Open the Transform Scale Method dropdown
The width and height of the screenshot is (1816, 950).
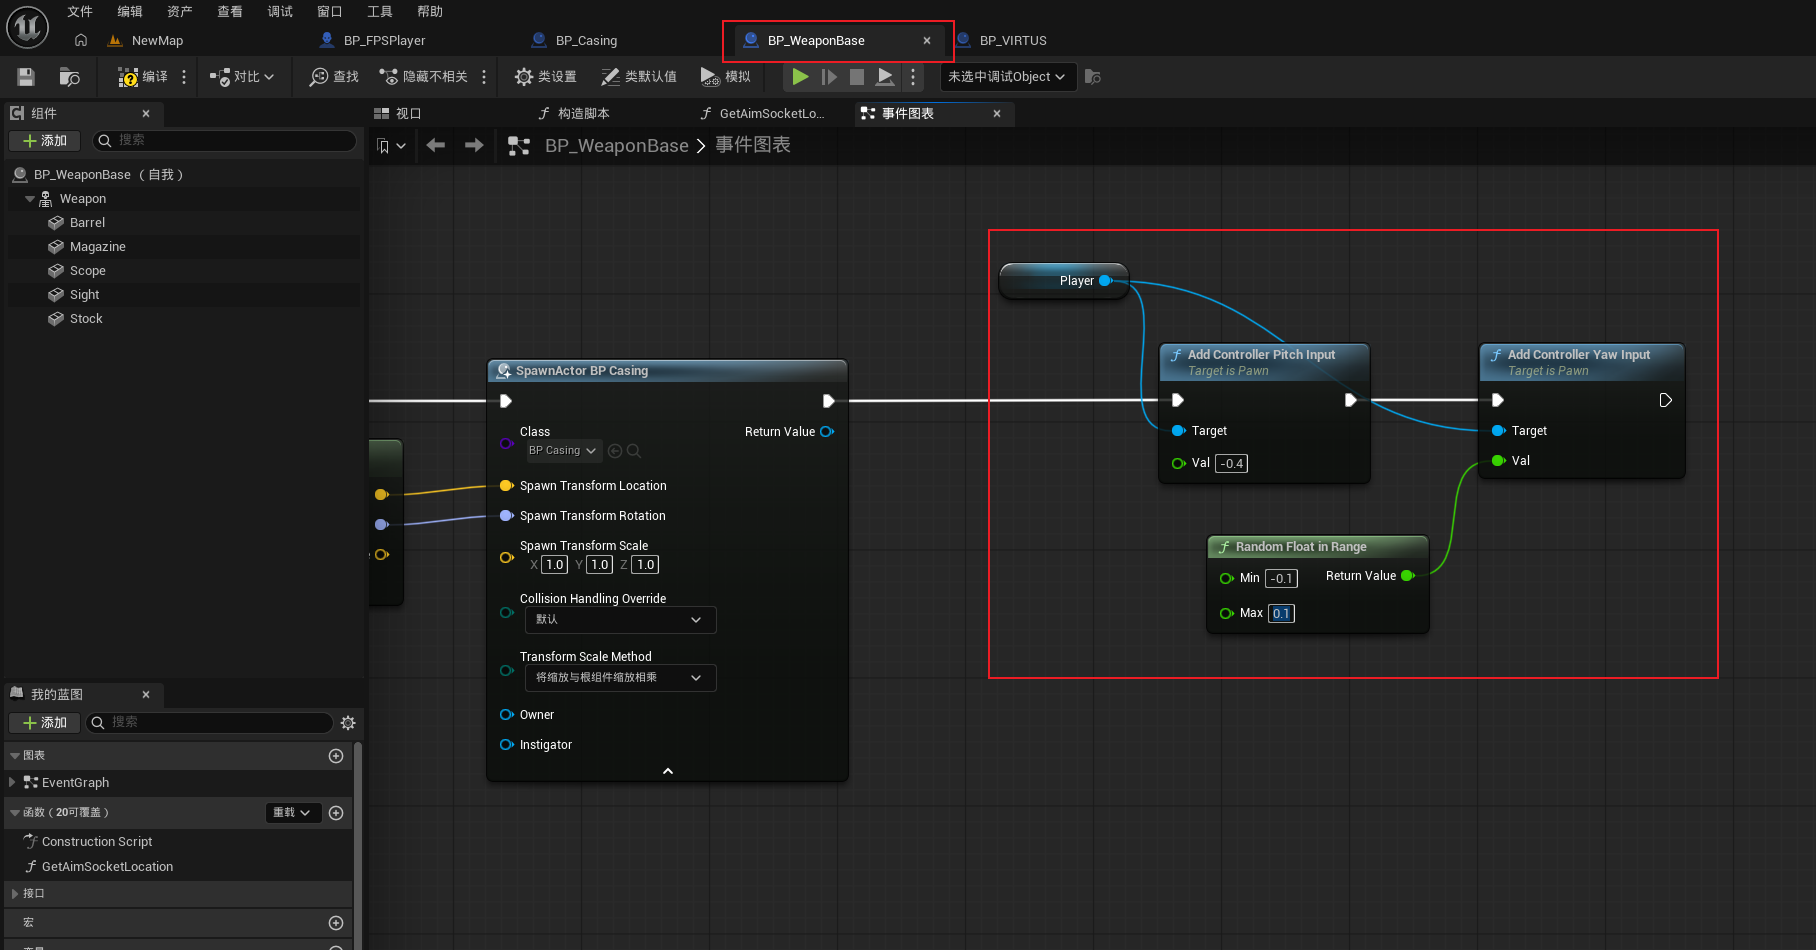click(x=620, y=678)
